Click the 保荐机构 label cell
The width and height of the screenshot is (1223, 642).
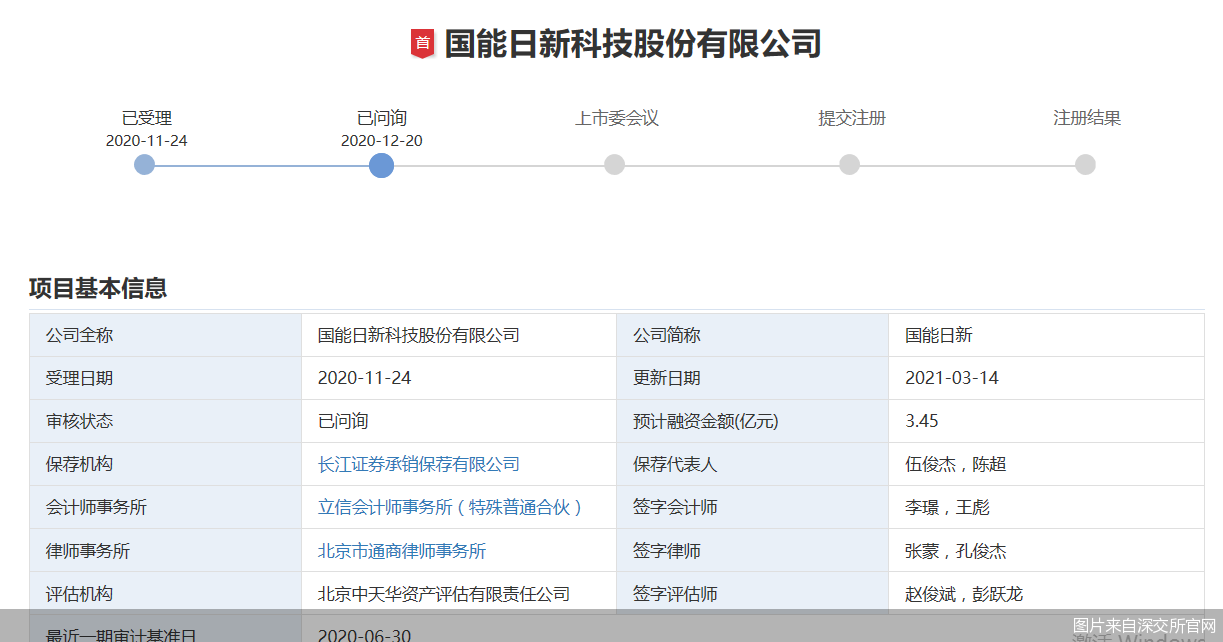click(x=166, y=464)
